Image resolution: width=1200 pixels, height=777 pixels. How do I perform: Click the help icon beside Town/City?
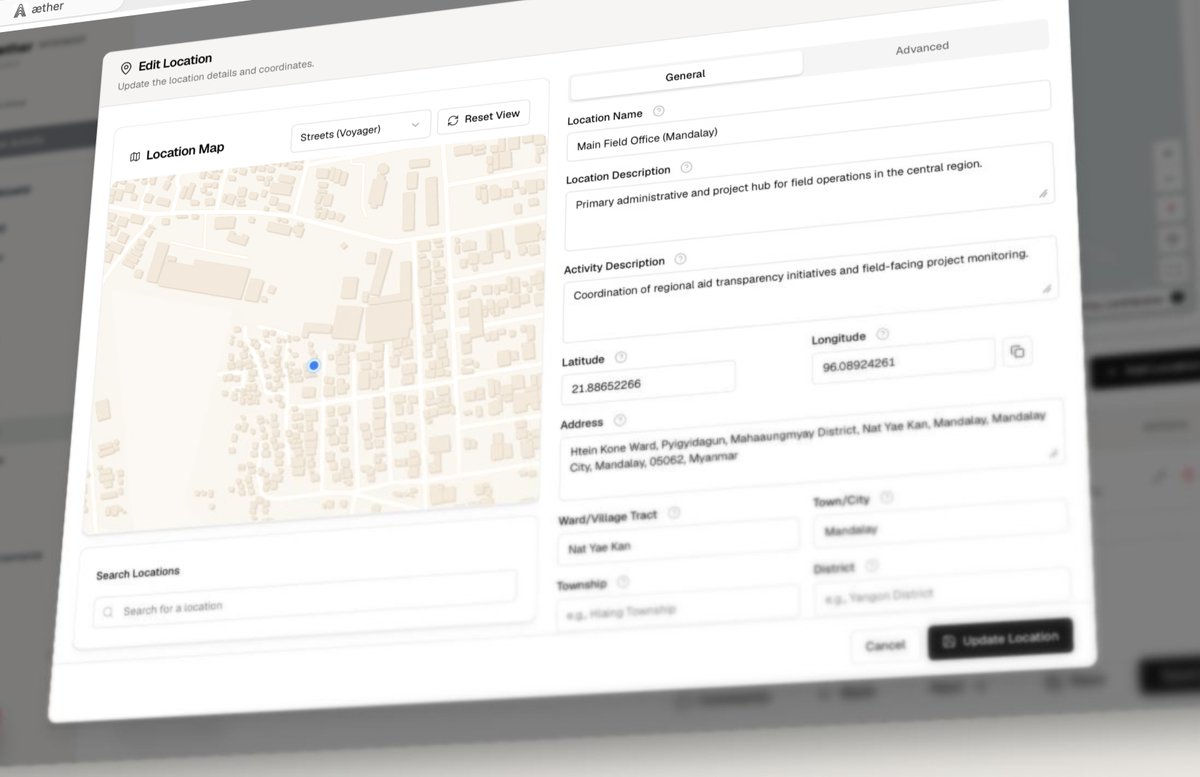(x=886, y=497)
